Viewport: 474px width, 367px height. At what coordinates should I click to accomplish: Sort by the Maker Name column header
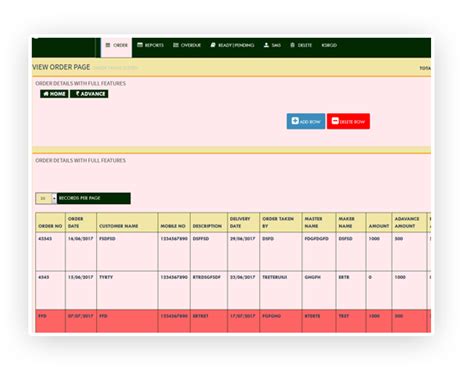(x=351, y=222)
